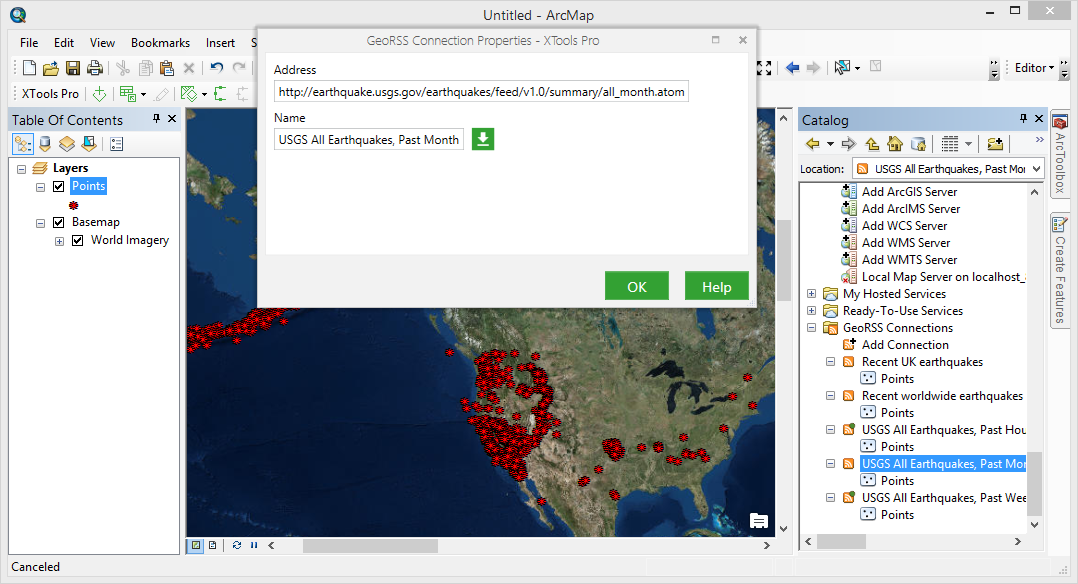Go back in the Catalog window
The image size is (1078, 584).
pos(813,144)
